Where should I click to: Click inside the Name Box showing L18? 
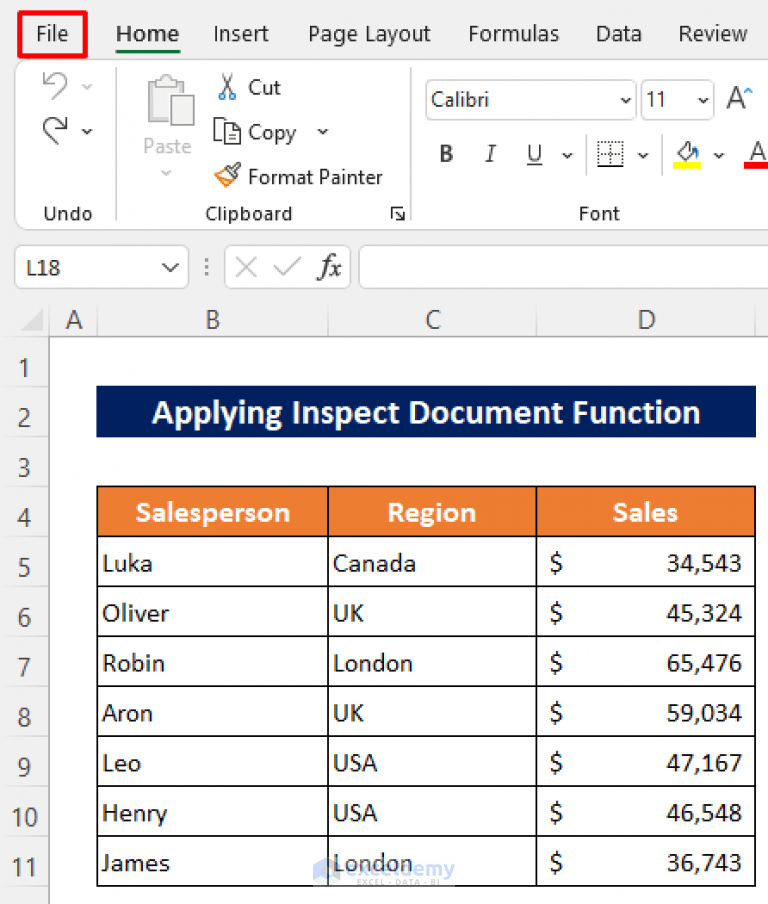[x=90, y=267]
